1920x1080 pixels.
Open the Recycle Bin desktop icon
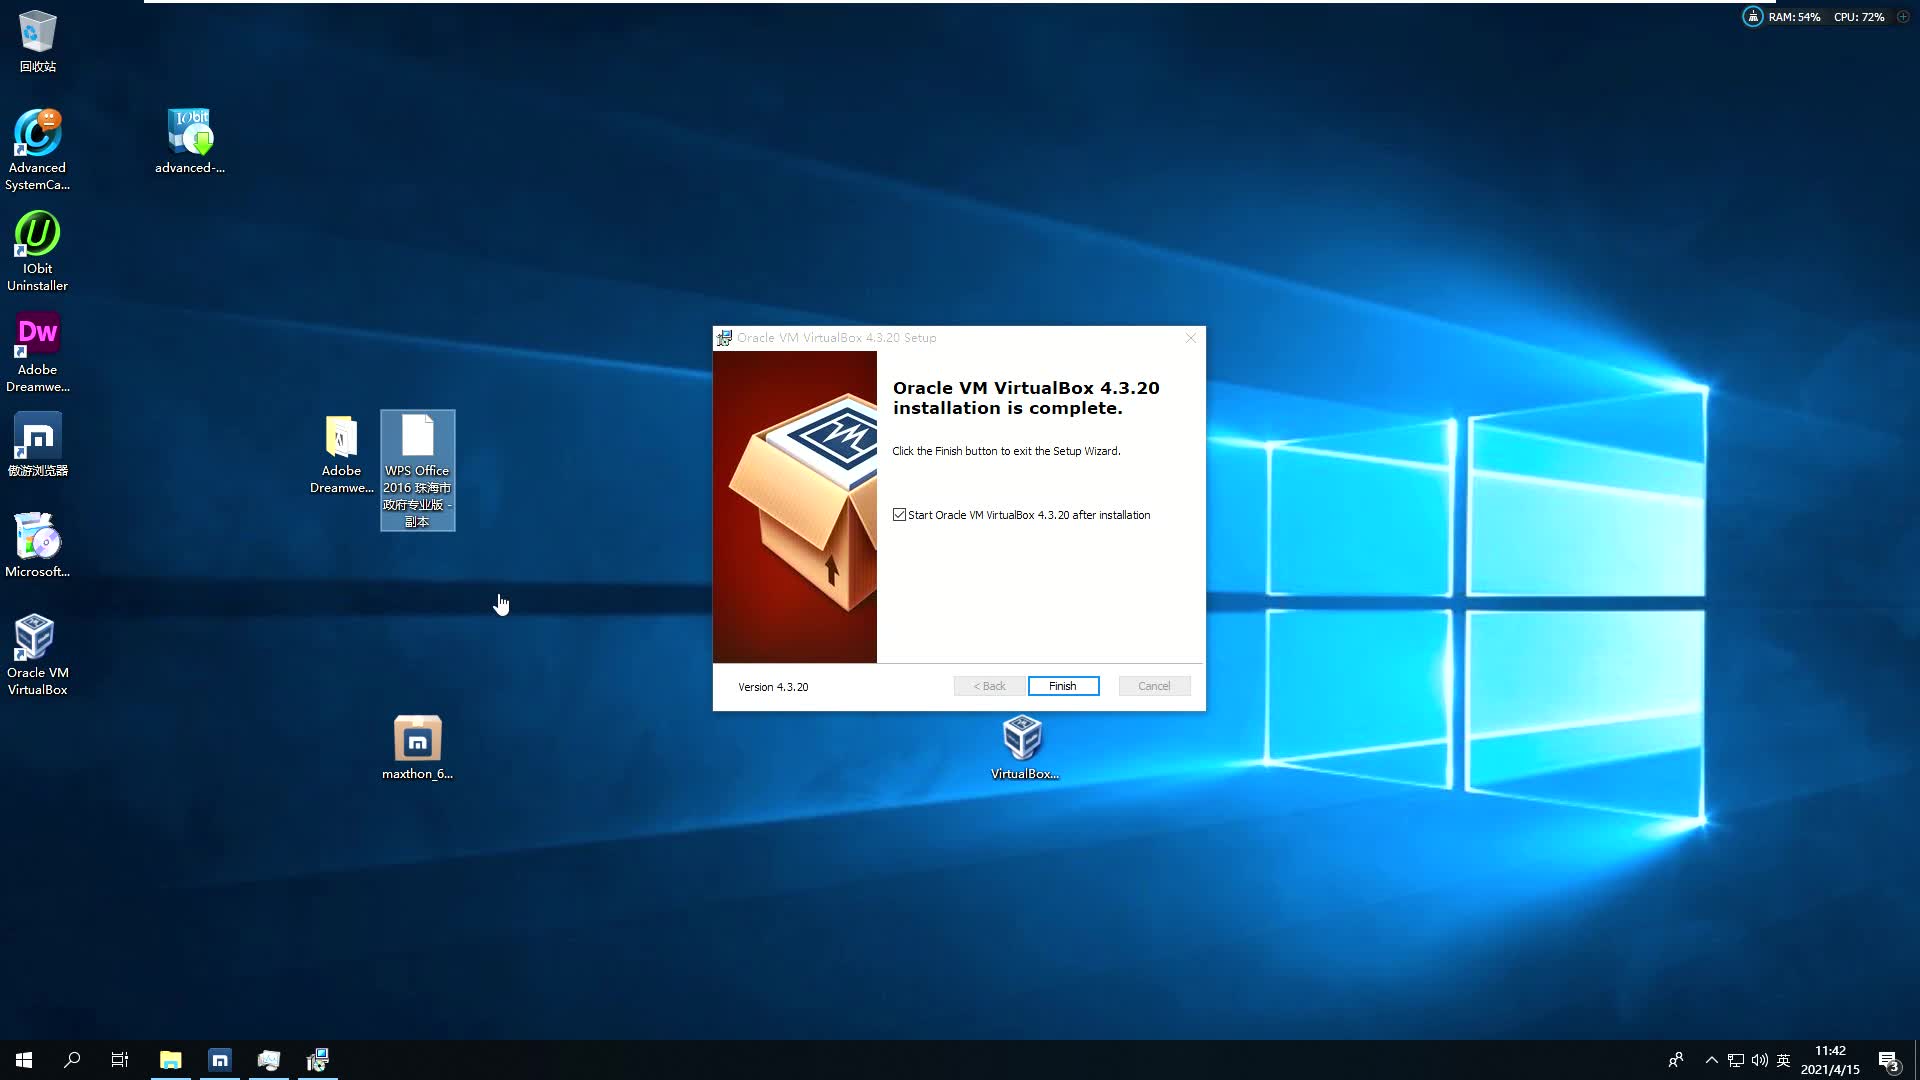pyautogui.click(x=37, y=40)
